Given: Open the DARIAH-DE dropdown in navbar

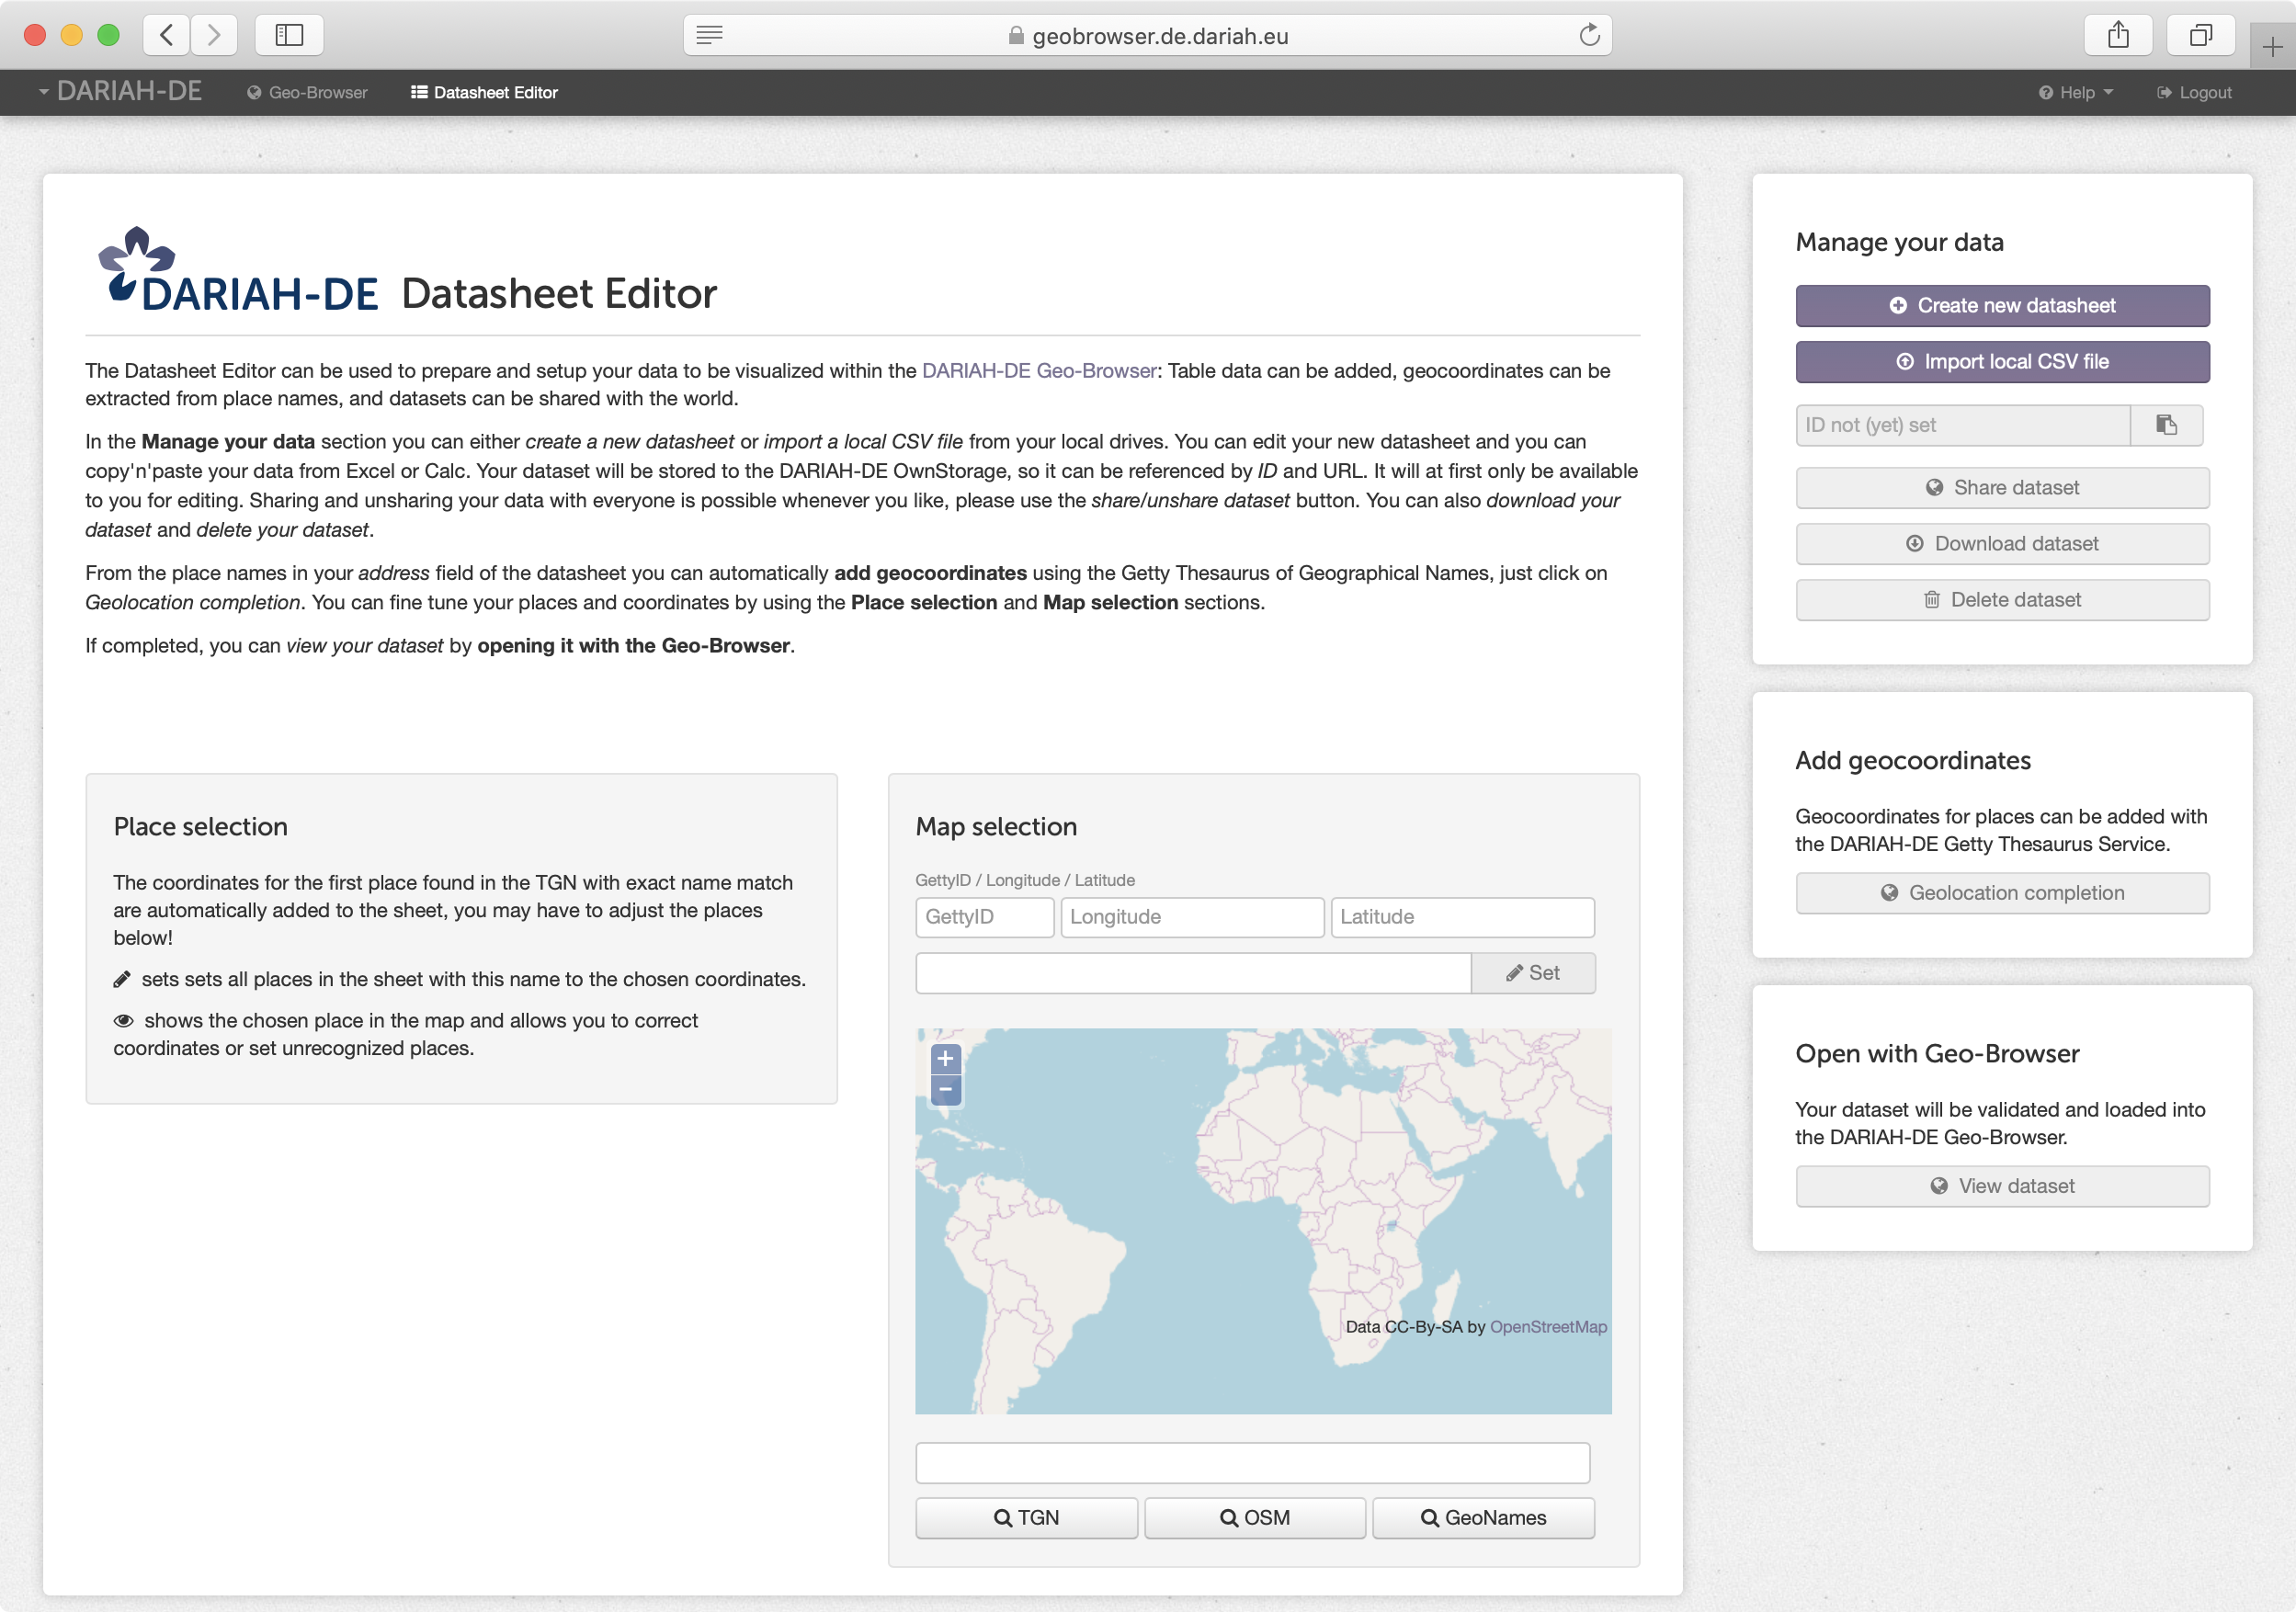Looking at the screenshot, I should pos(119,91).
